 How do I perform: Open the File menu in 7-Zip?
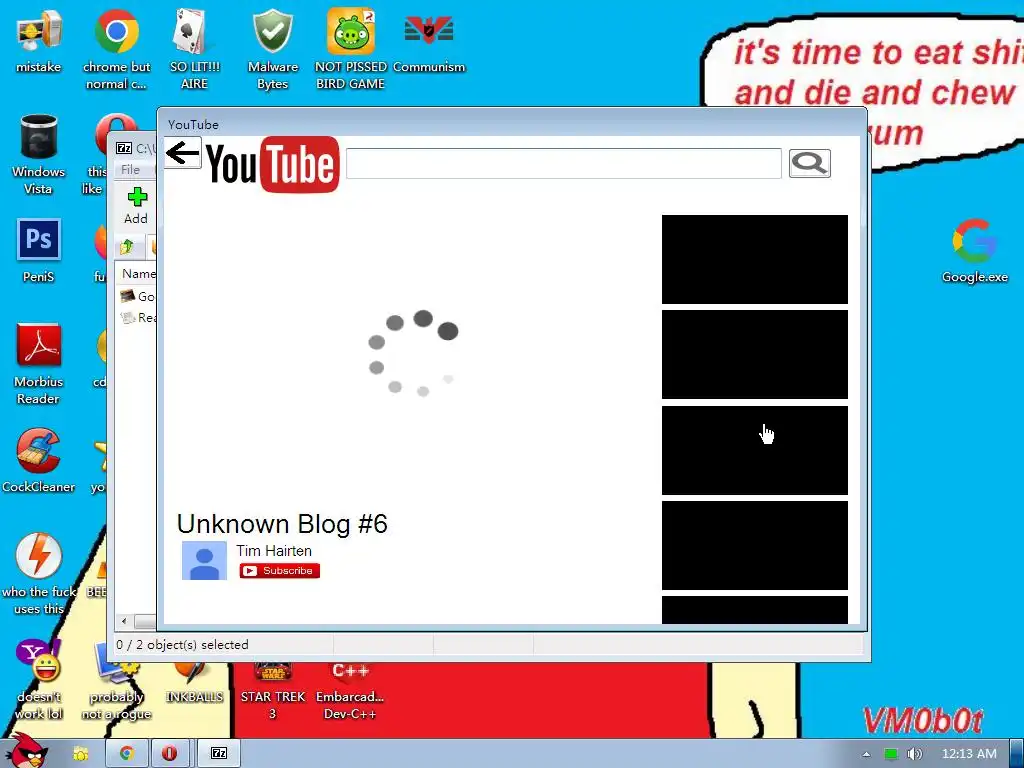(131, 170)
